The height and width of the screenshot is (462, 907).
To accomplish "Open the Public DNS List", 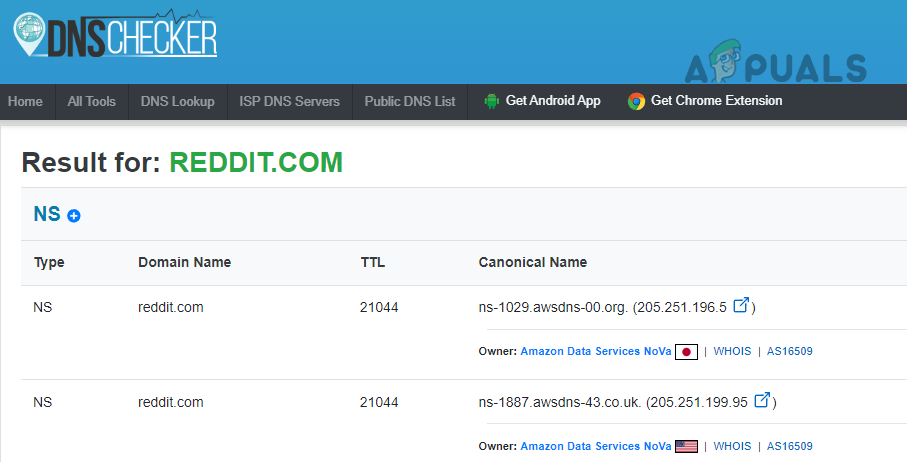I will click(410, 101).
